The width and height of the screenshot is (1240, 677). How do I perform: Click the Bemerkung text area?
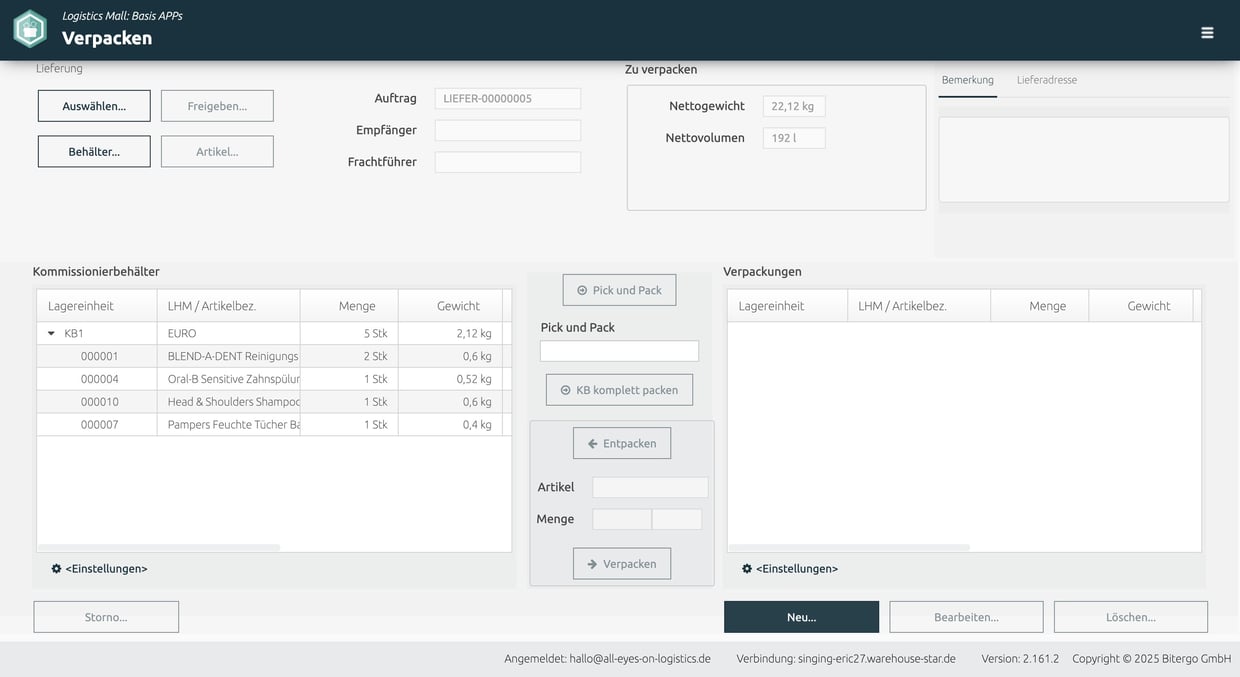[1083, 160]
